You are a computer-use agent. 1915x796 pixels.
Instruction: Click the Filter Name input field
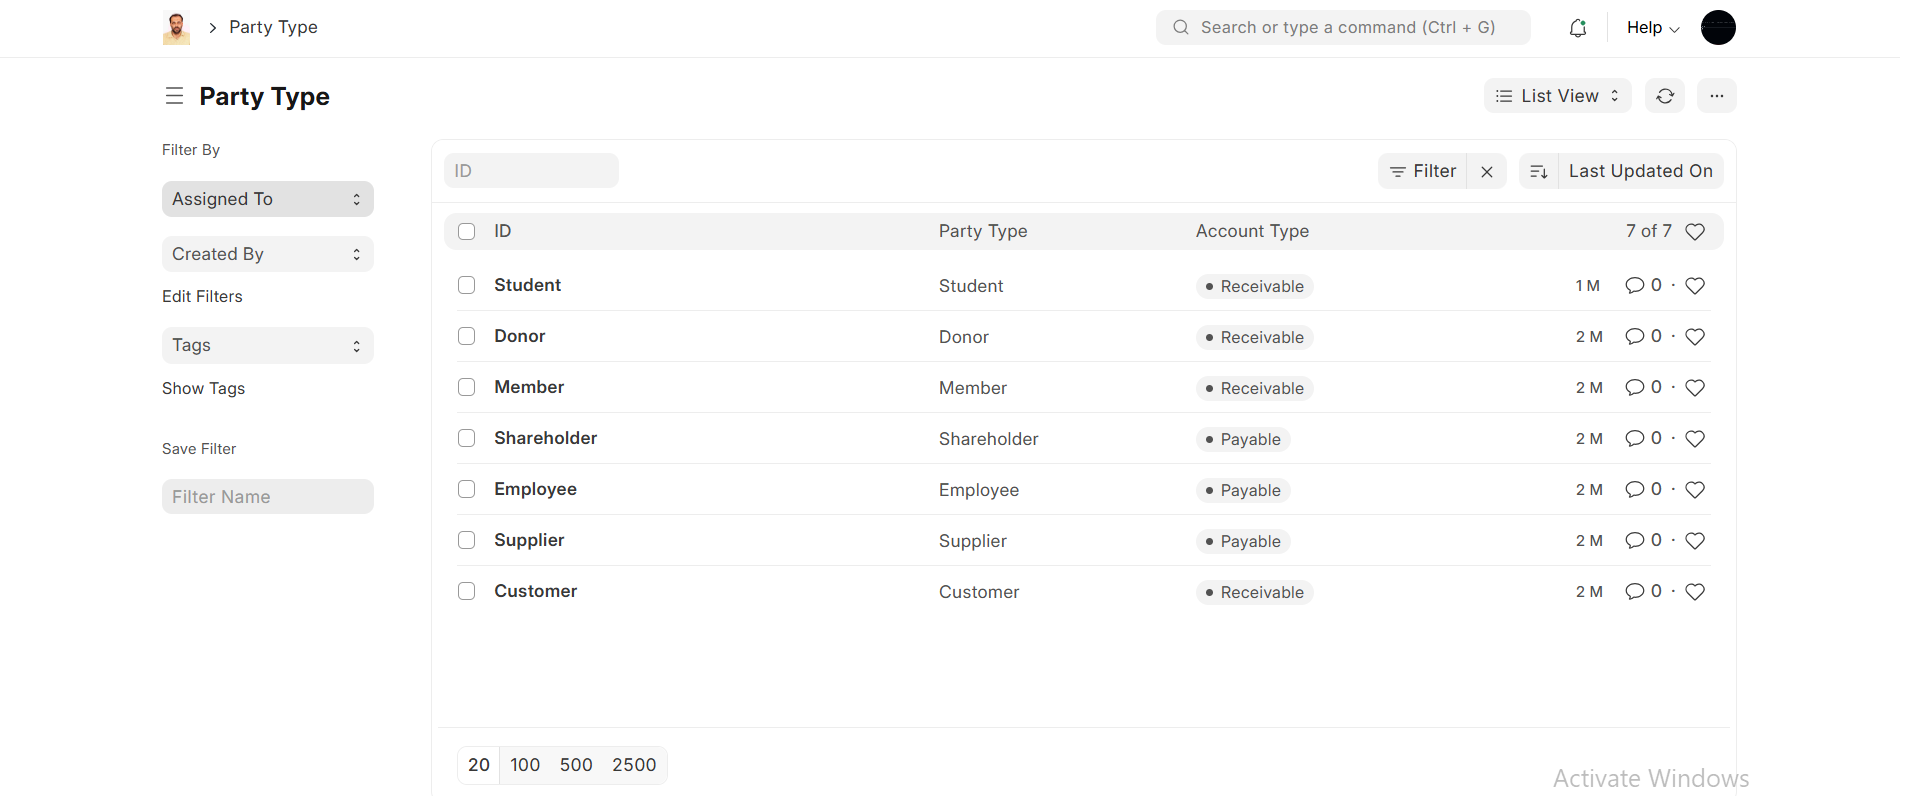tap(267, 497)
